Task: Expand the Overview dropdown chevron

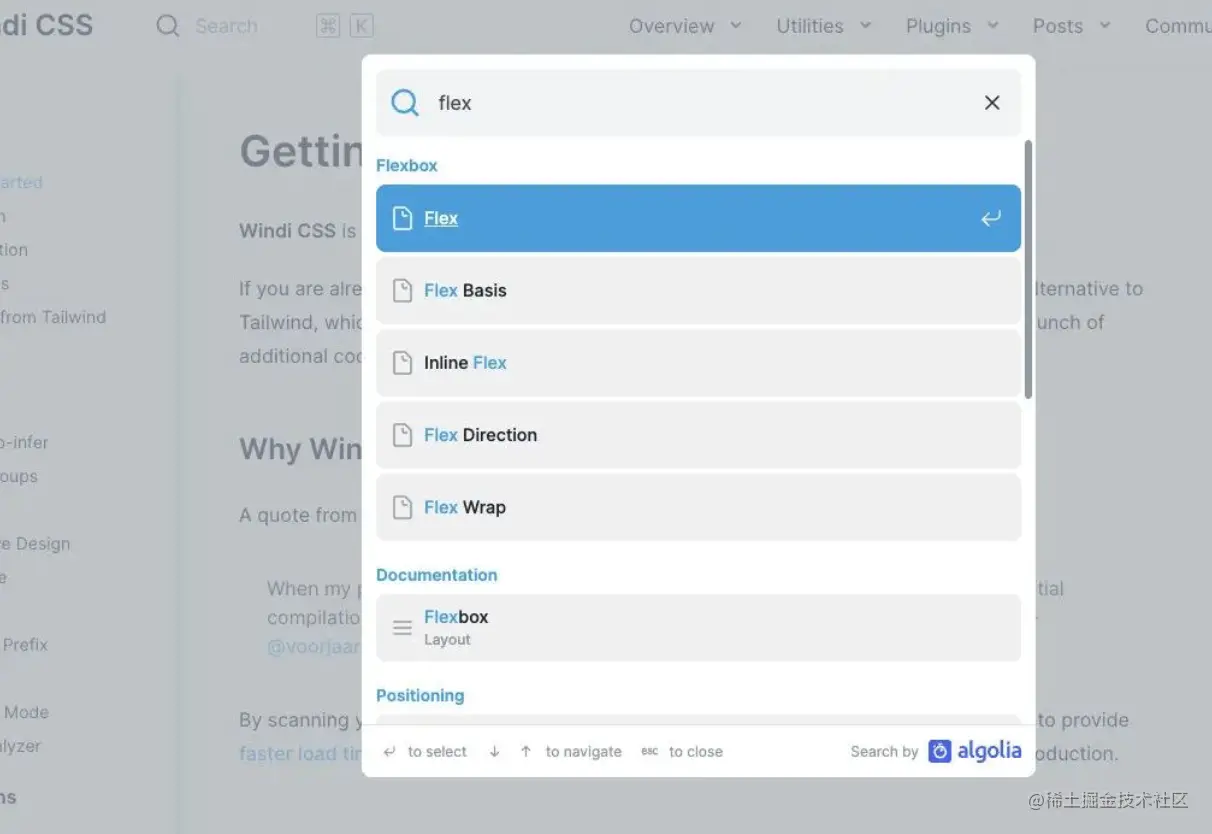Action: coord(736,25)
